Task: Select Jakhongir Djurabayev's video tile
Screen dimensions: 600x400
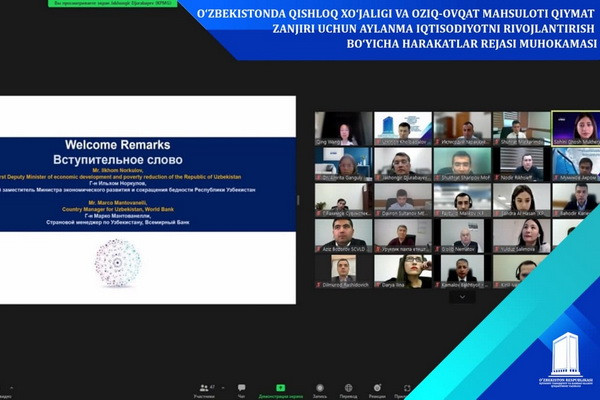Action: pyautogui.click(x=400, y=164)
